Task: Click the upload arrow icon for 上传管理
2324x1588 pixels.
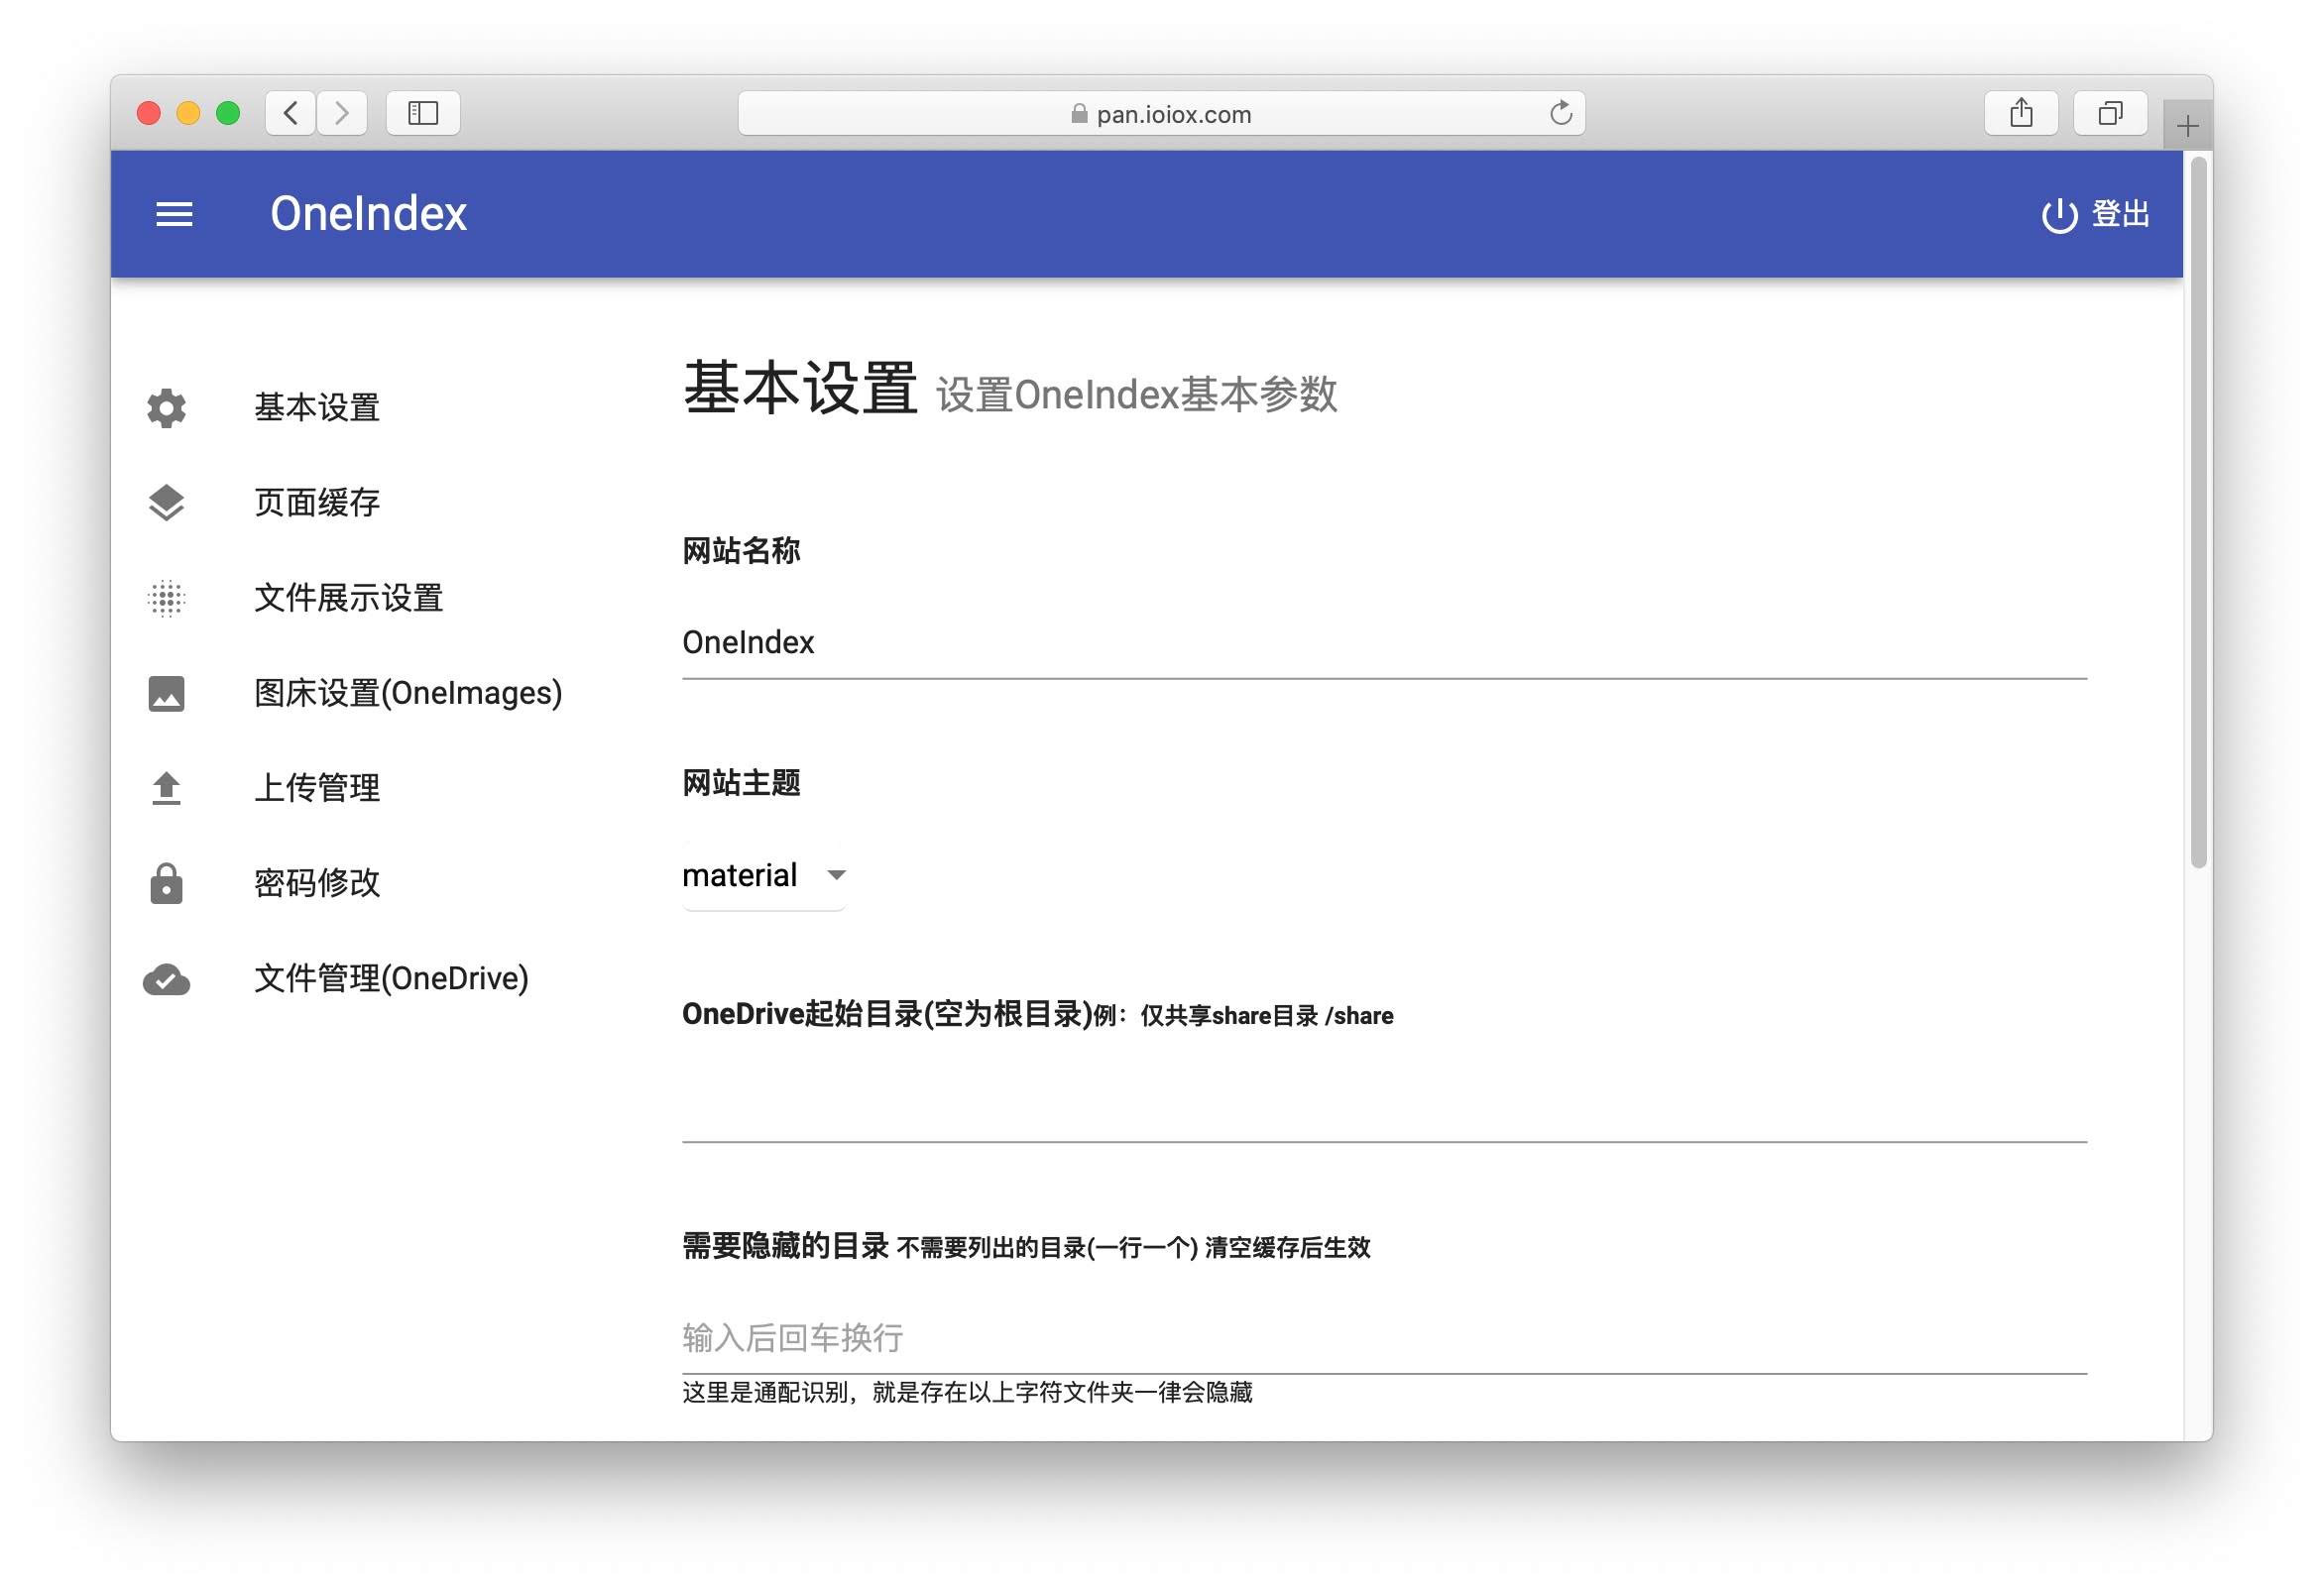Action: [x=166, y=788]
